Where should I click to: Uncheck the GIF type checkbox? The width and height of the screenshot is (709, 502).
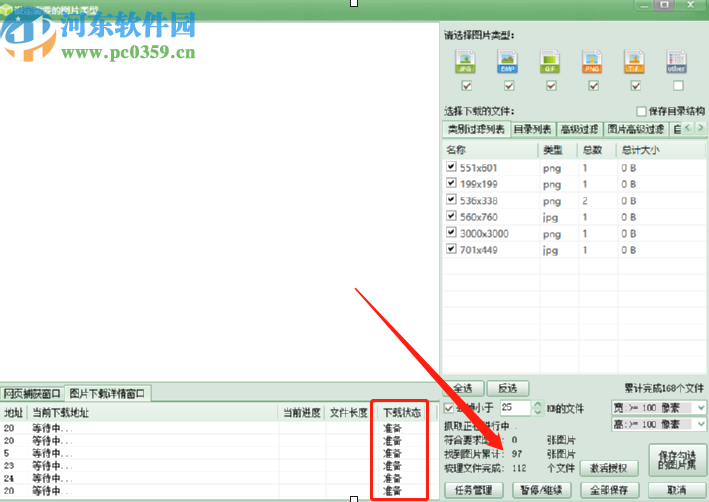551,85
